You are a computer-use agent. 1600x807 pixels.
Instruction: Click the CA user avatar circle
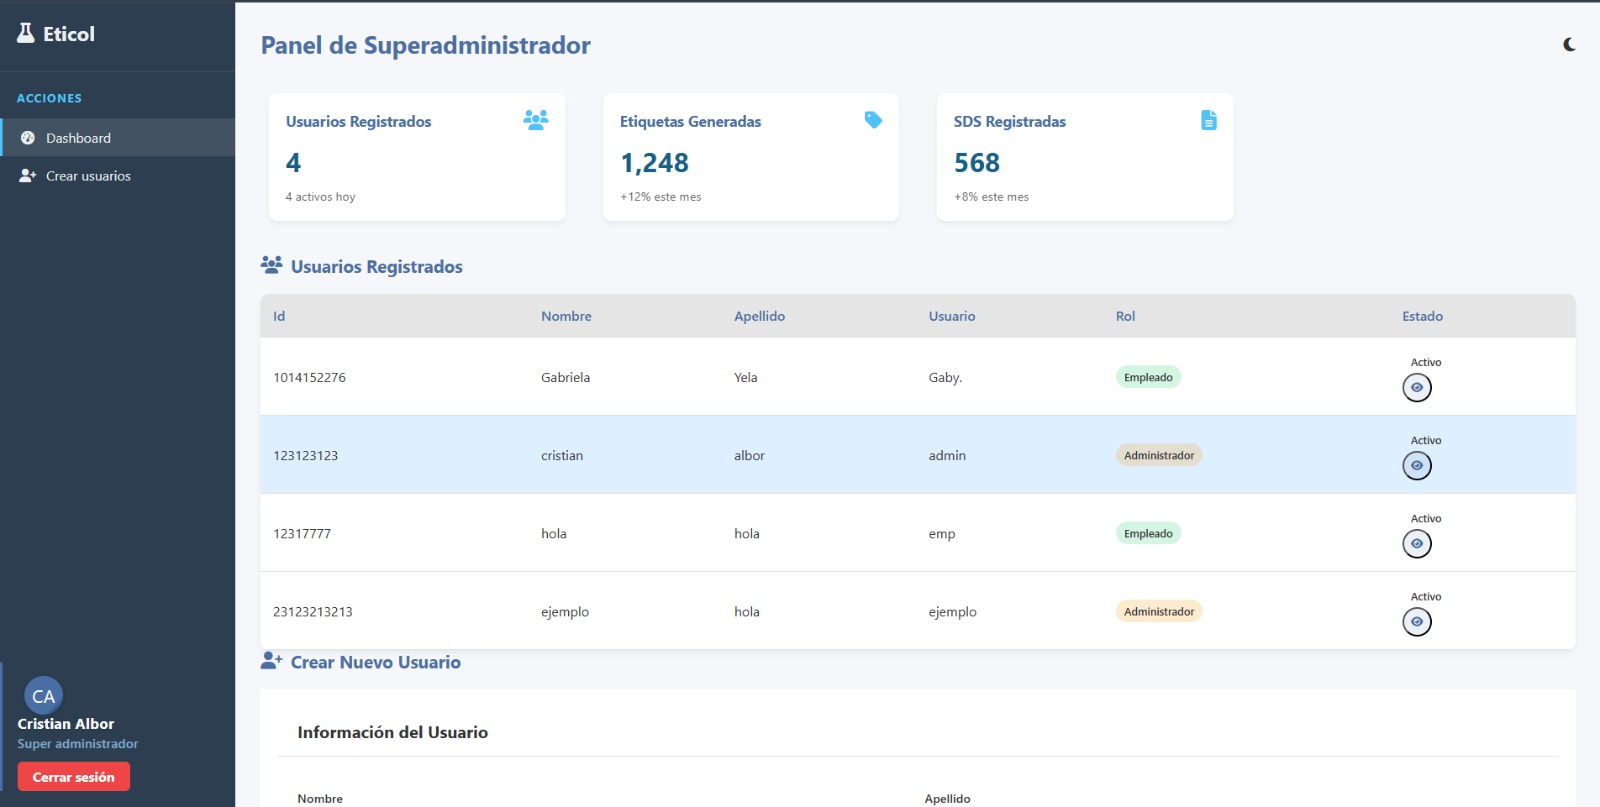pos(43,696)
